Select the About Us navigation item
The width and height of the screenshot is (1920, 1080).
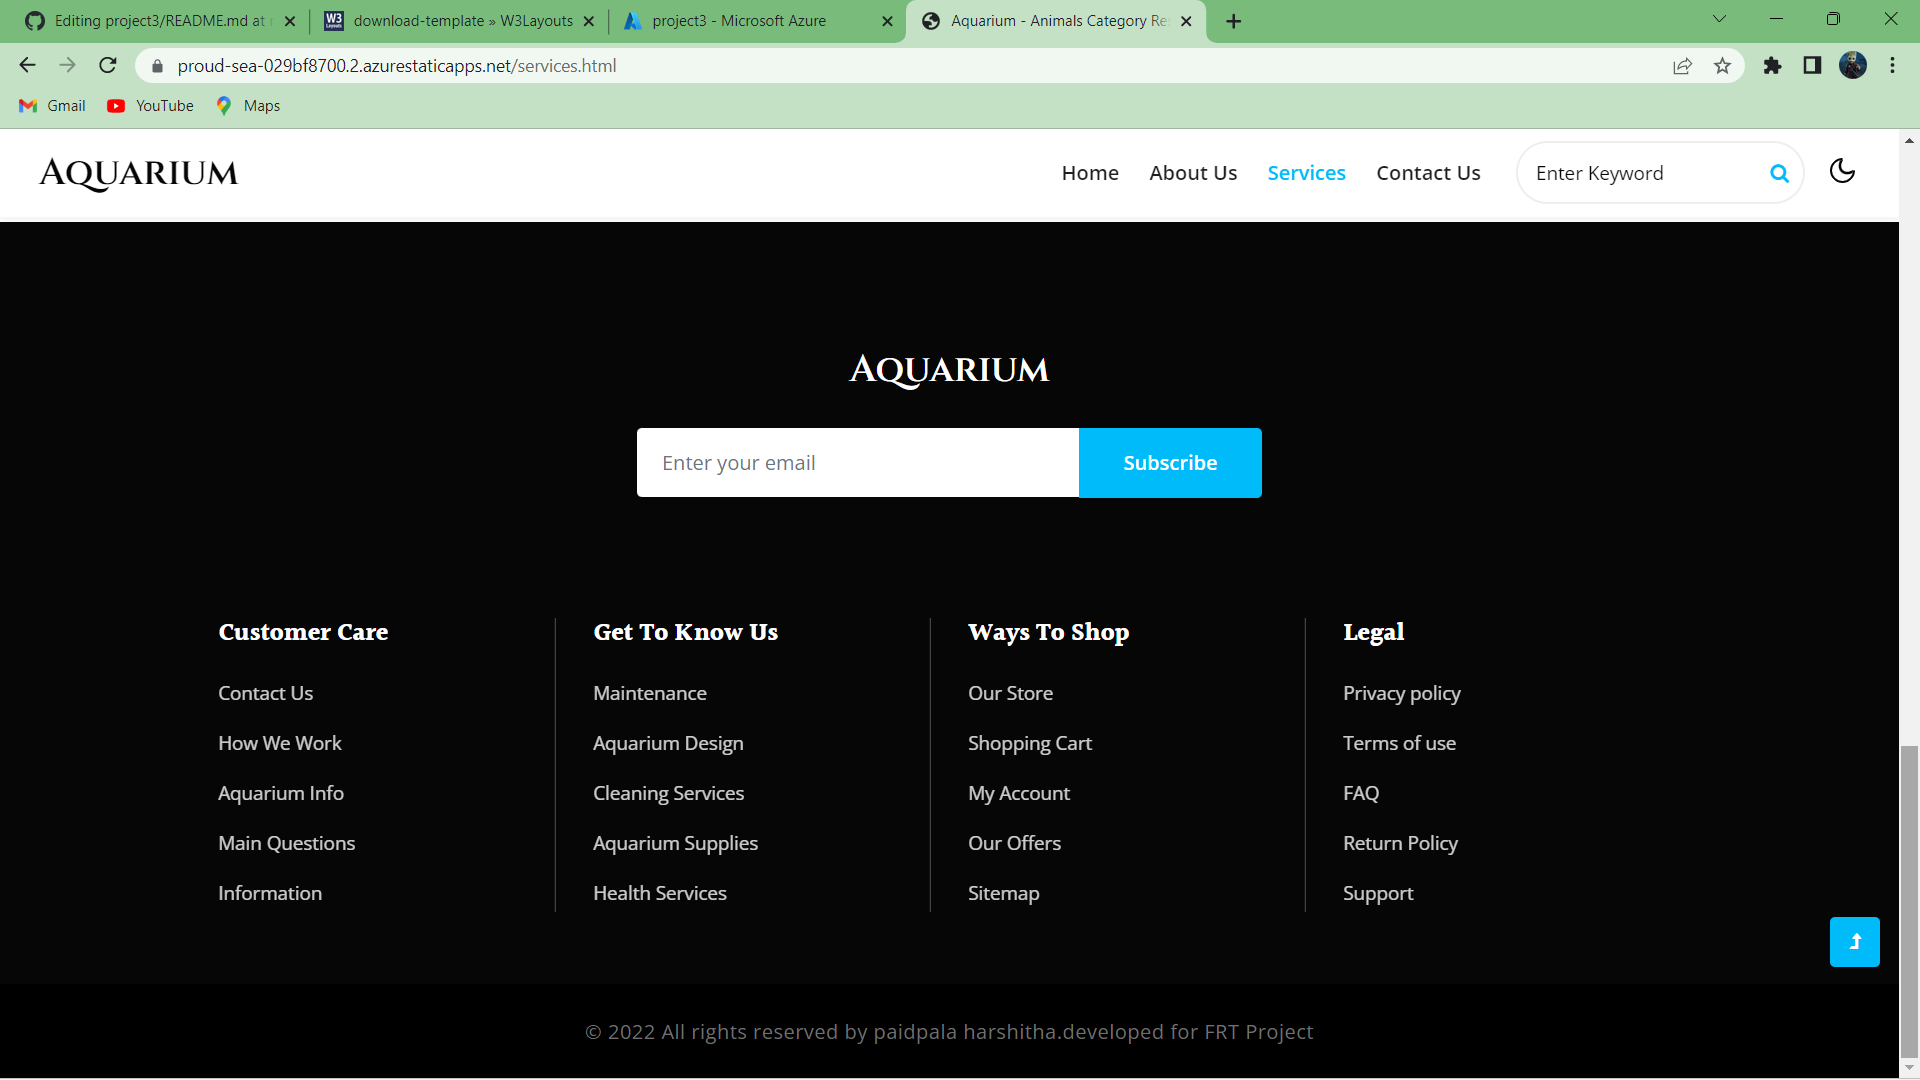point(1192,172)
